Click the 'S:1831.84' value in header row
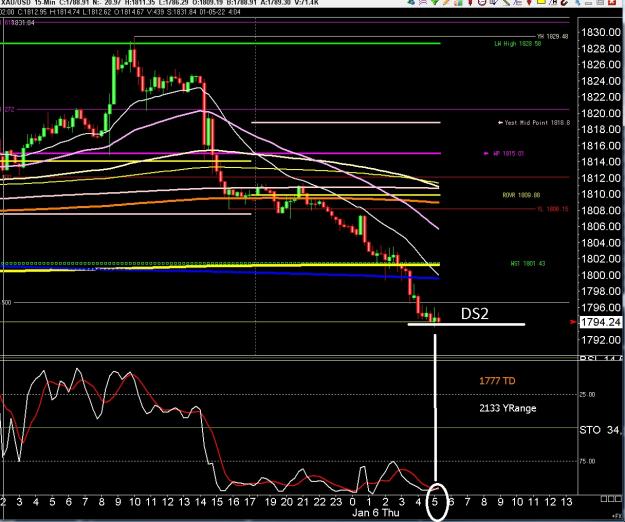The image size is (625, 522). 181,12
